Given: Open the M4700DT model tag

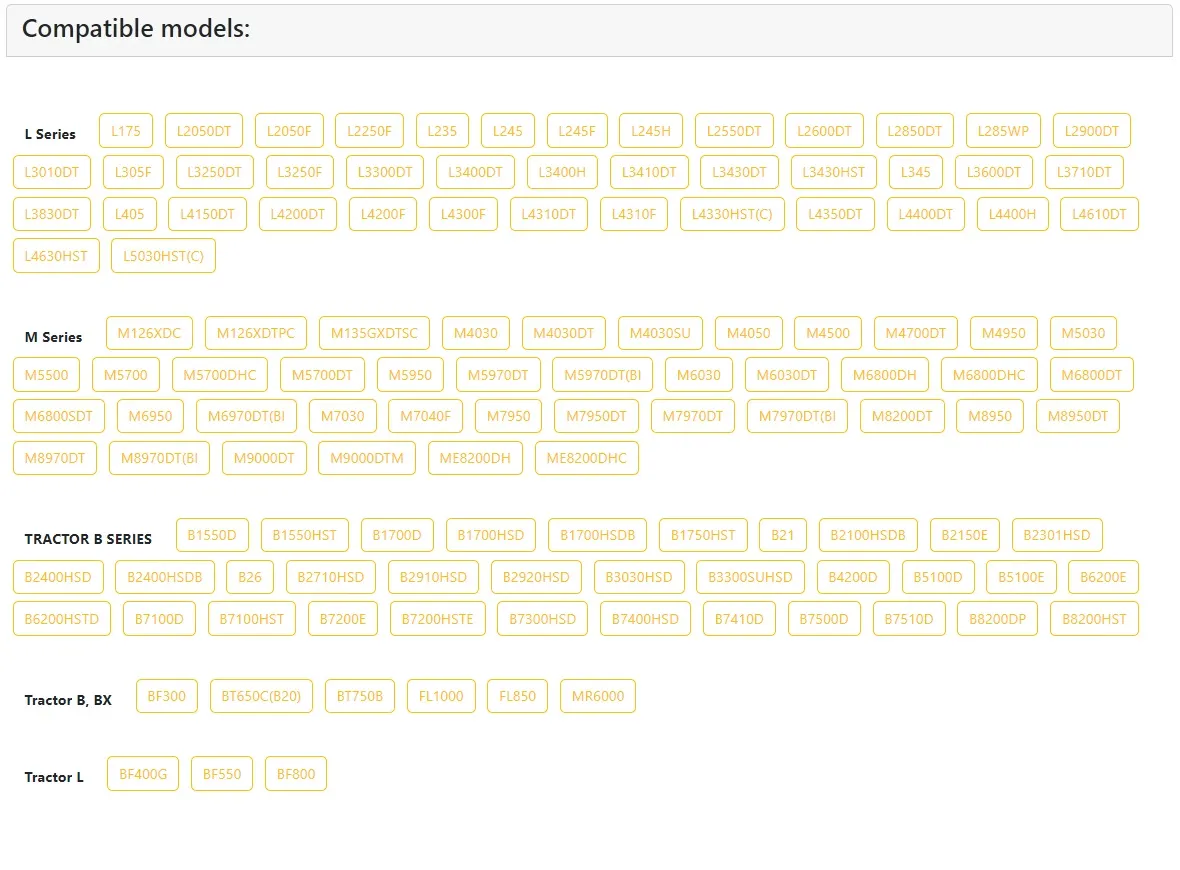Looking at the screenshot, I should point(916,333).
